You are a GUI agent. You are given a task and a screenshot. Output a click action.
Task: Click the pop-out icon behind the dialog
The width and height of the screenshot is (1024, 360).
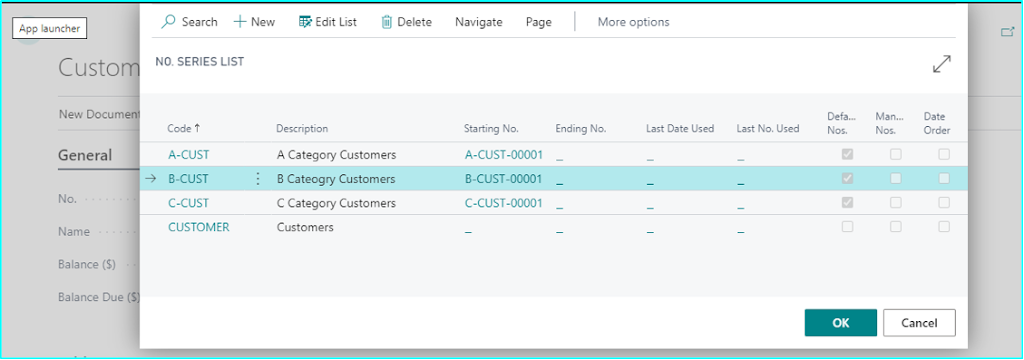pyautogui.click(x=1007, y=31)
